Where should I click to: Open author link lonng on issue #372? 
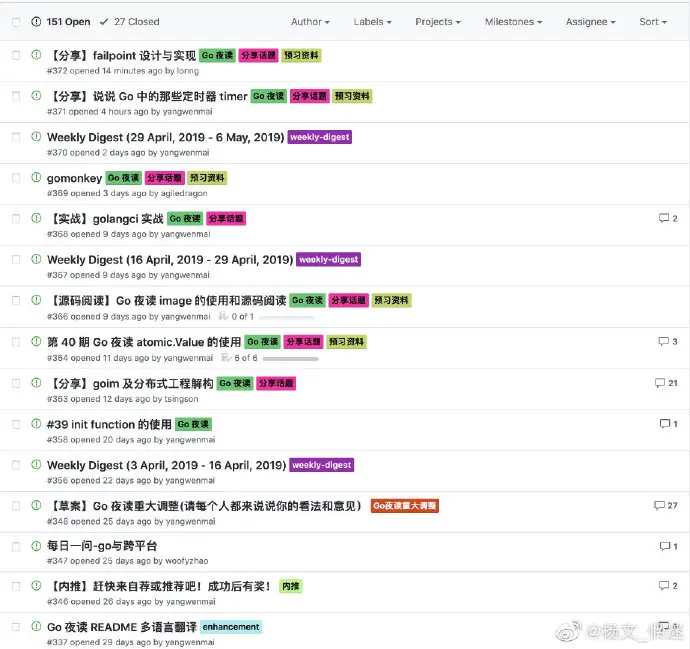click(187, 71)
